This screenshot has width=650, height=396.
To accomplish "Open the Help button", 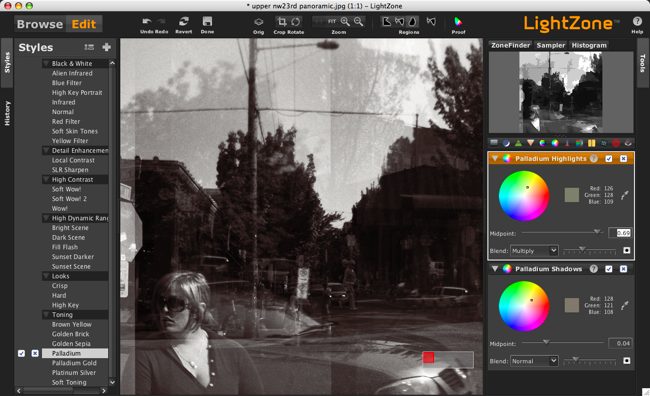I will (637, 22).
